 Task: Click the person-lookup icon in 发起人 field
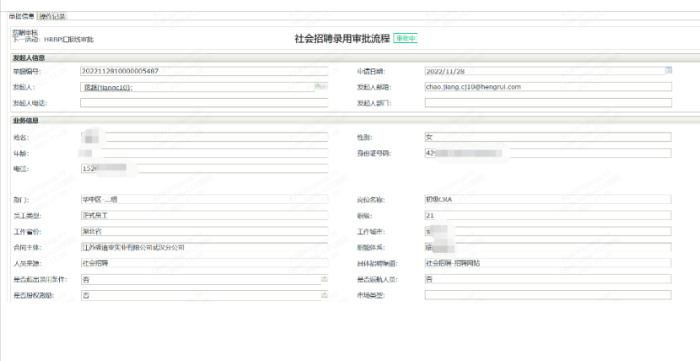tap(321, 86)
